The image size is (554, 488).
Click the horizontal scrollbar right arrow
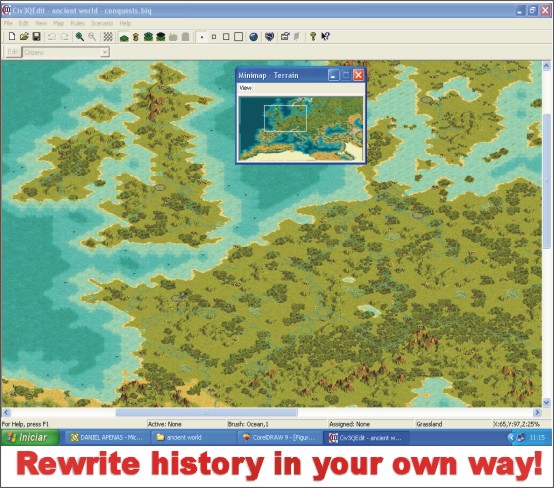point(537,412)
